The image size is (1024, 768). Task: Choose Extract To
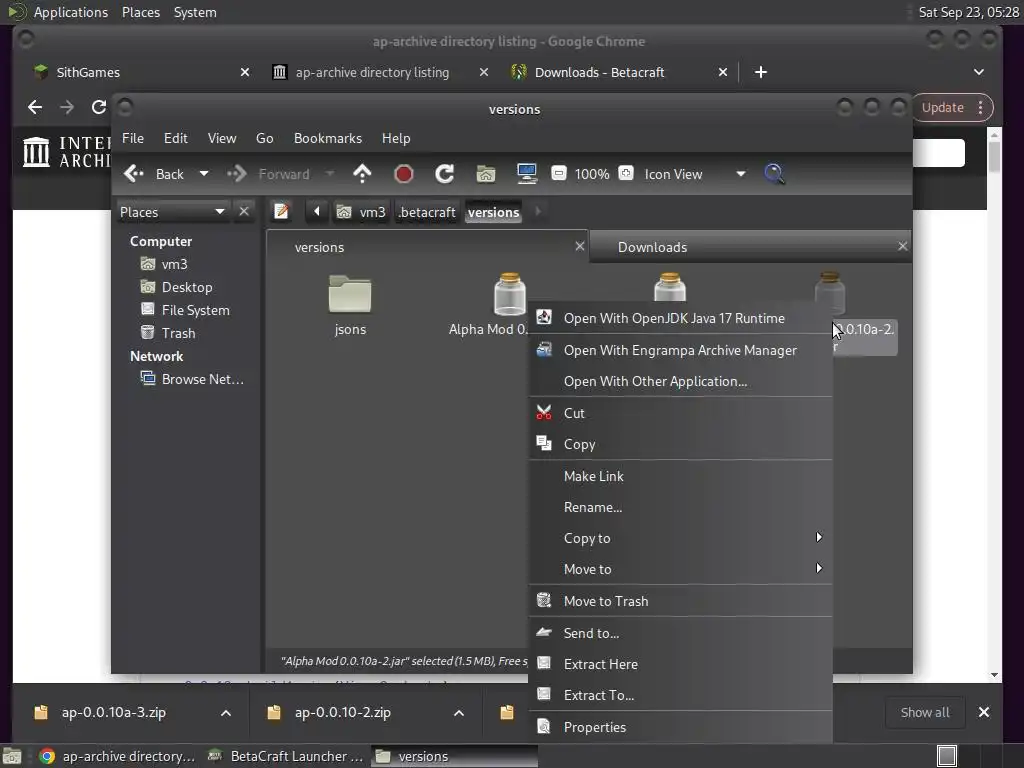click(x=680, y=695)
